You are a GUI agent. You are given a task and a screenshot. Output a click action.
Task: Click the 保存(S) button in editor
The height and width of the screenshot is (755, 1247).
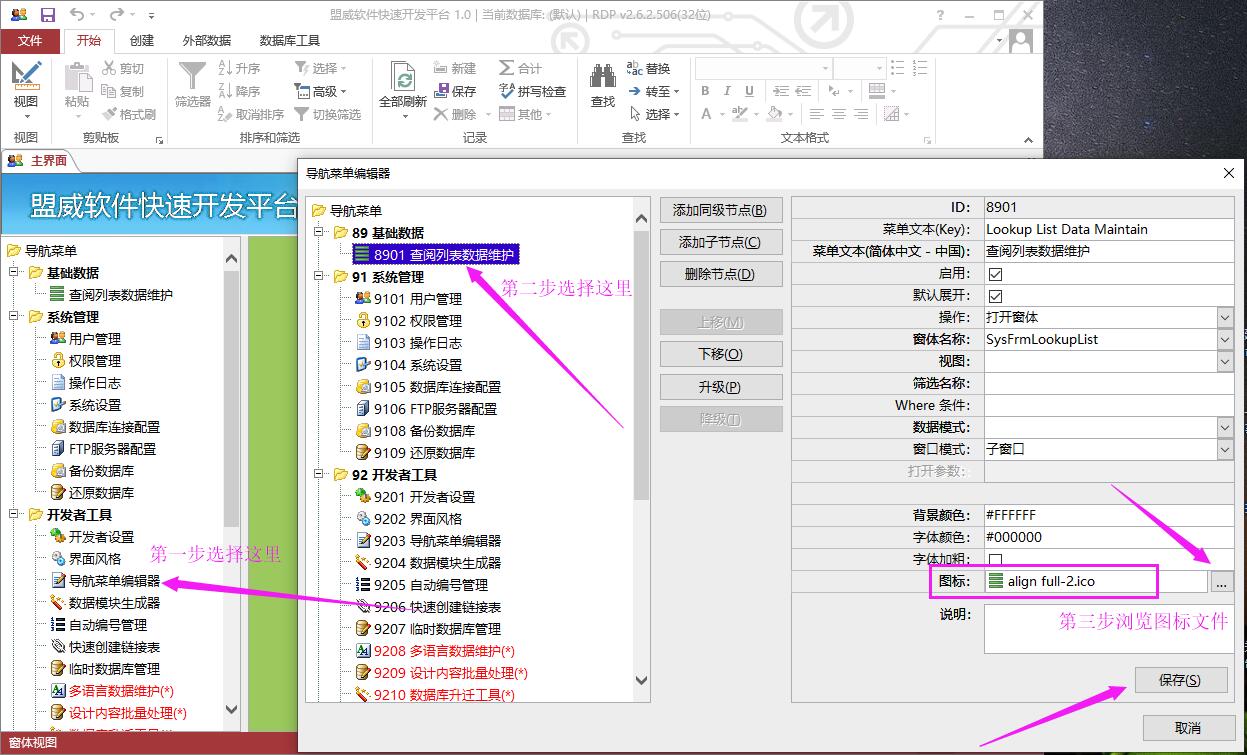tap(1179, 680)
